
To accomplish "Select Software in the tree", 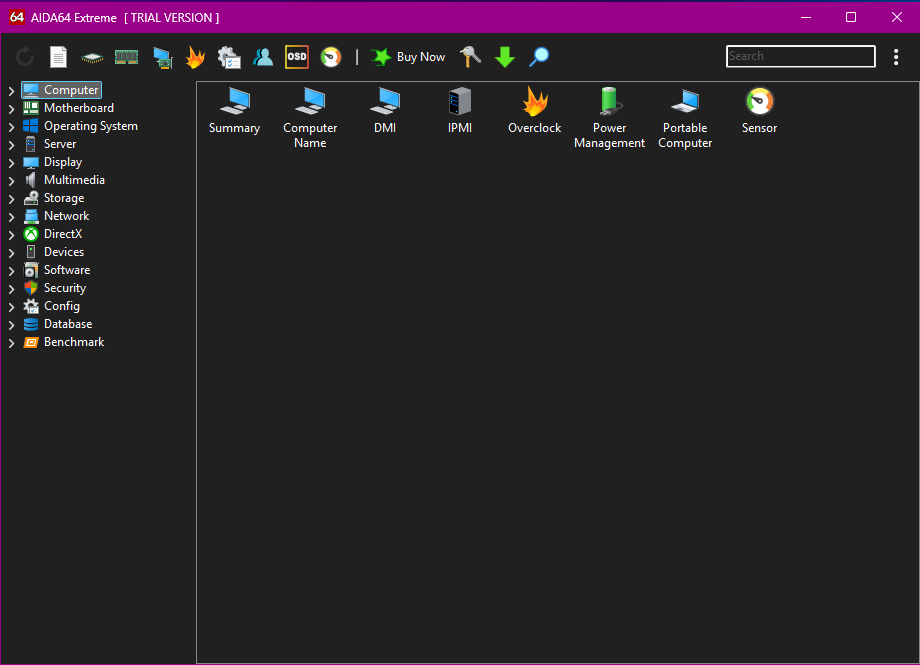I will point(57,270).
